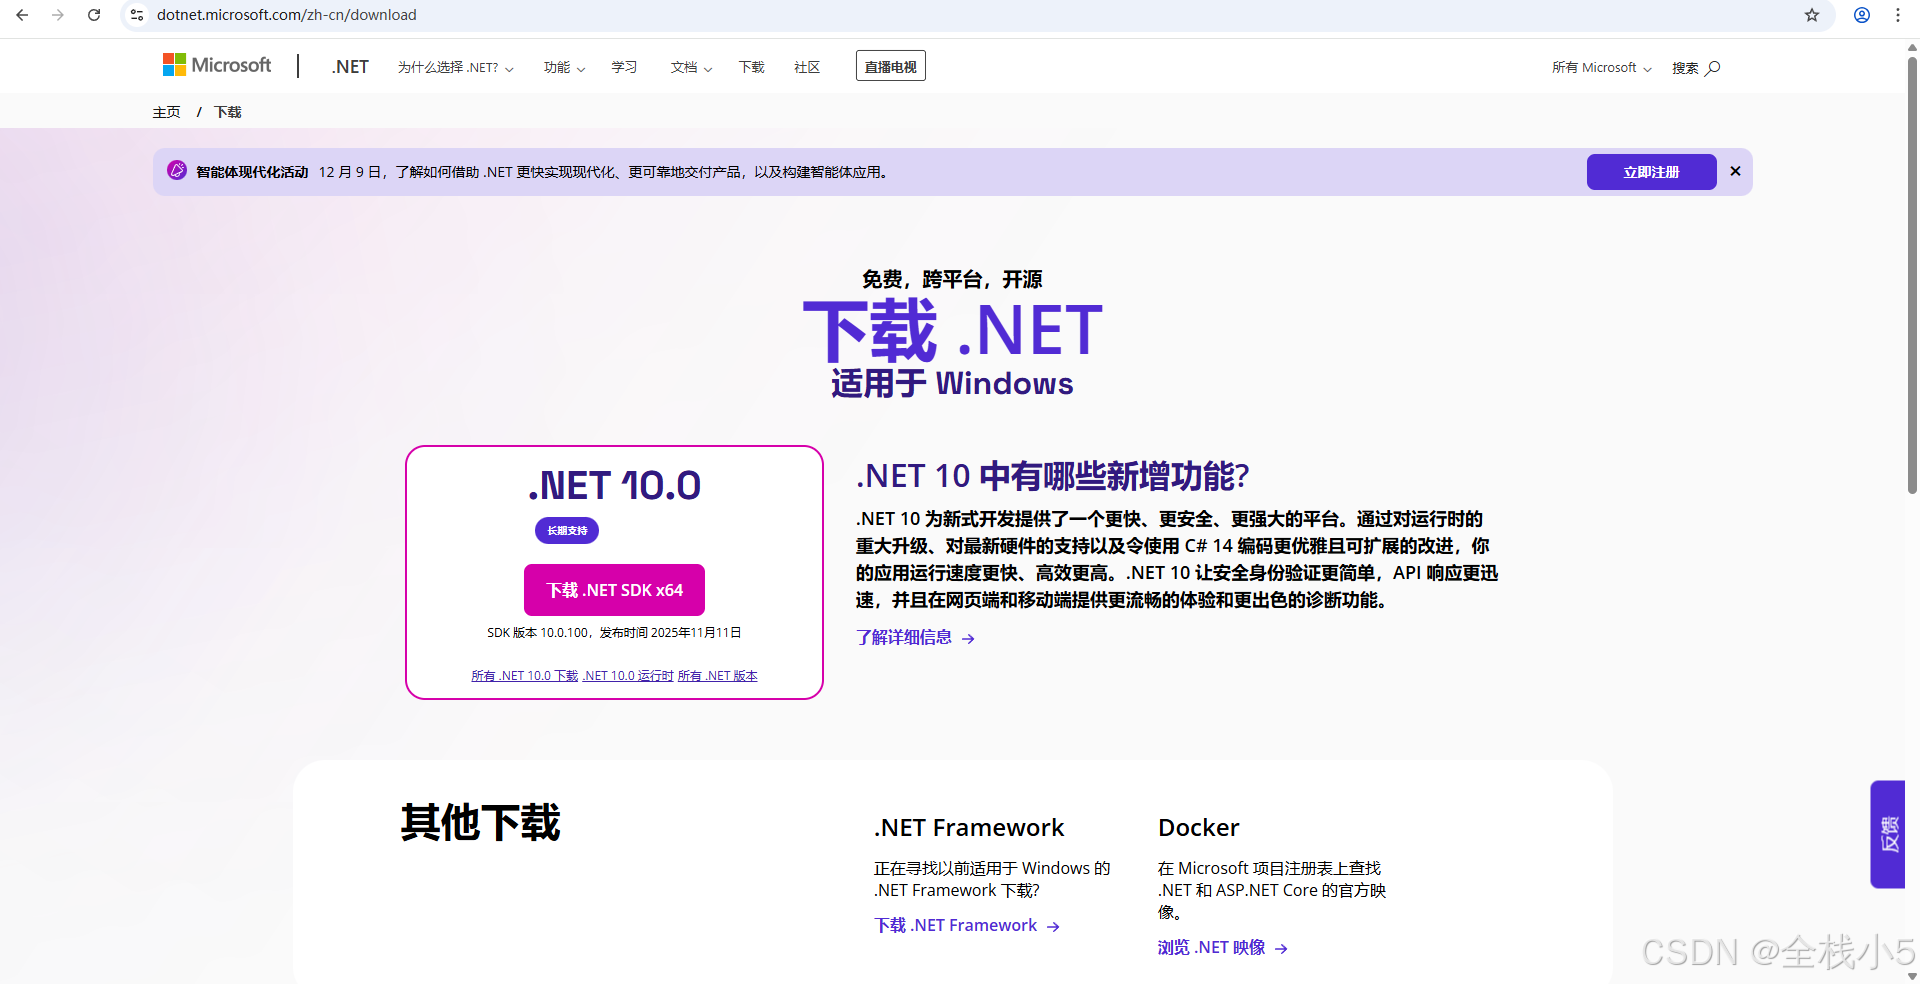Screen dimensions: 1920x984
Task: Expand 为什么选择 .NET? menu
Action: pyautogui.click(x=455, y=67)
